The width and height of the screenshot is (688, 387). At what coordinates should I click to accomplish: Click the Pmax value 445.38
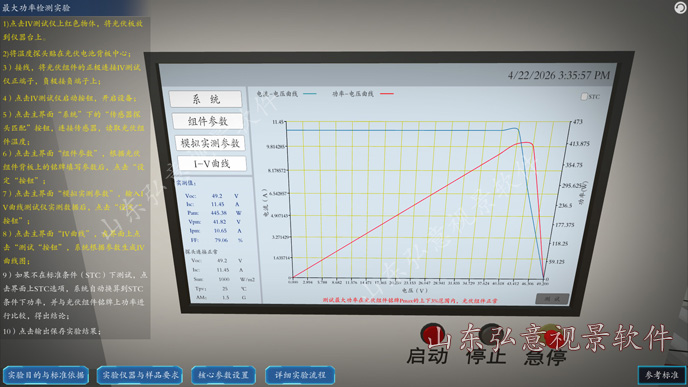[x=218, y=213]
